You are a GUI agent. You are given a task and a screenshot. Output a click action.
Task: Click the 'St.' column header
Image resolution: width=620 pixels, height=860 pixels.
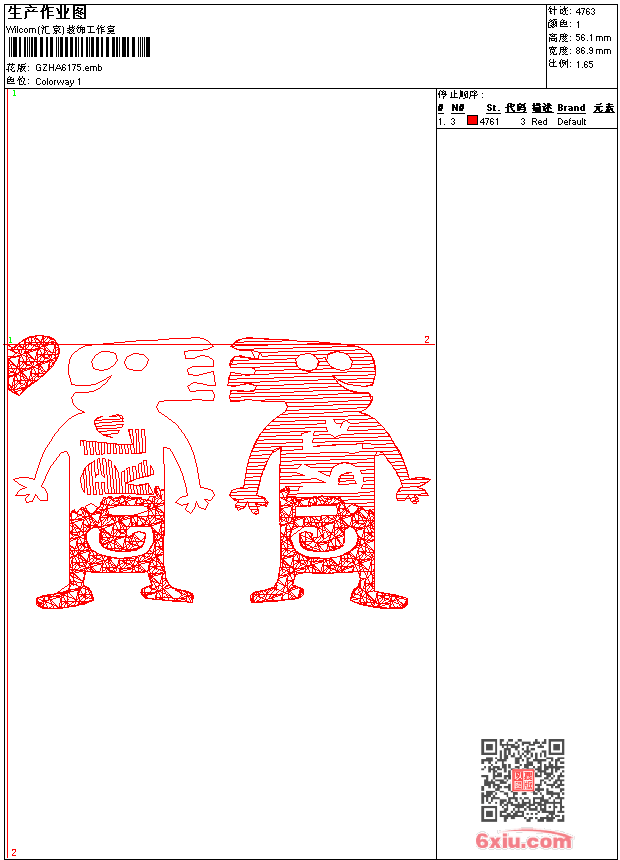(493, 108)
